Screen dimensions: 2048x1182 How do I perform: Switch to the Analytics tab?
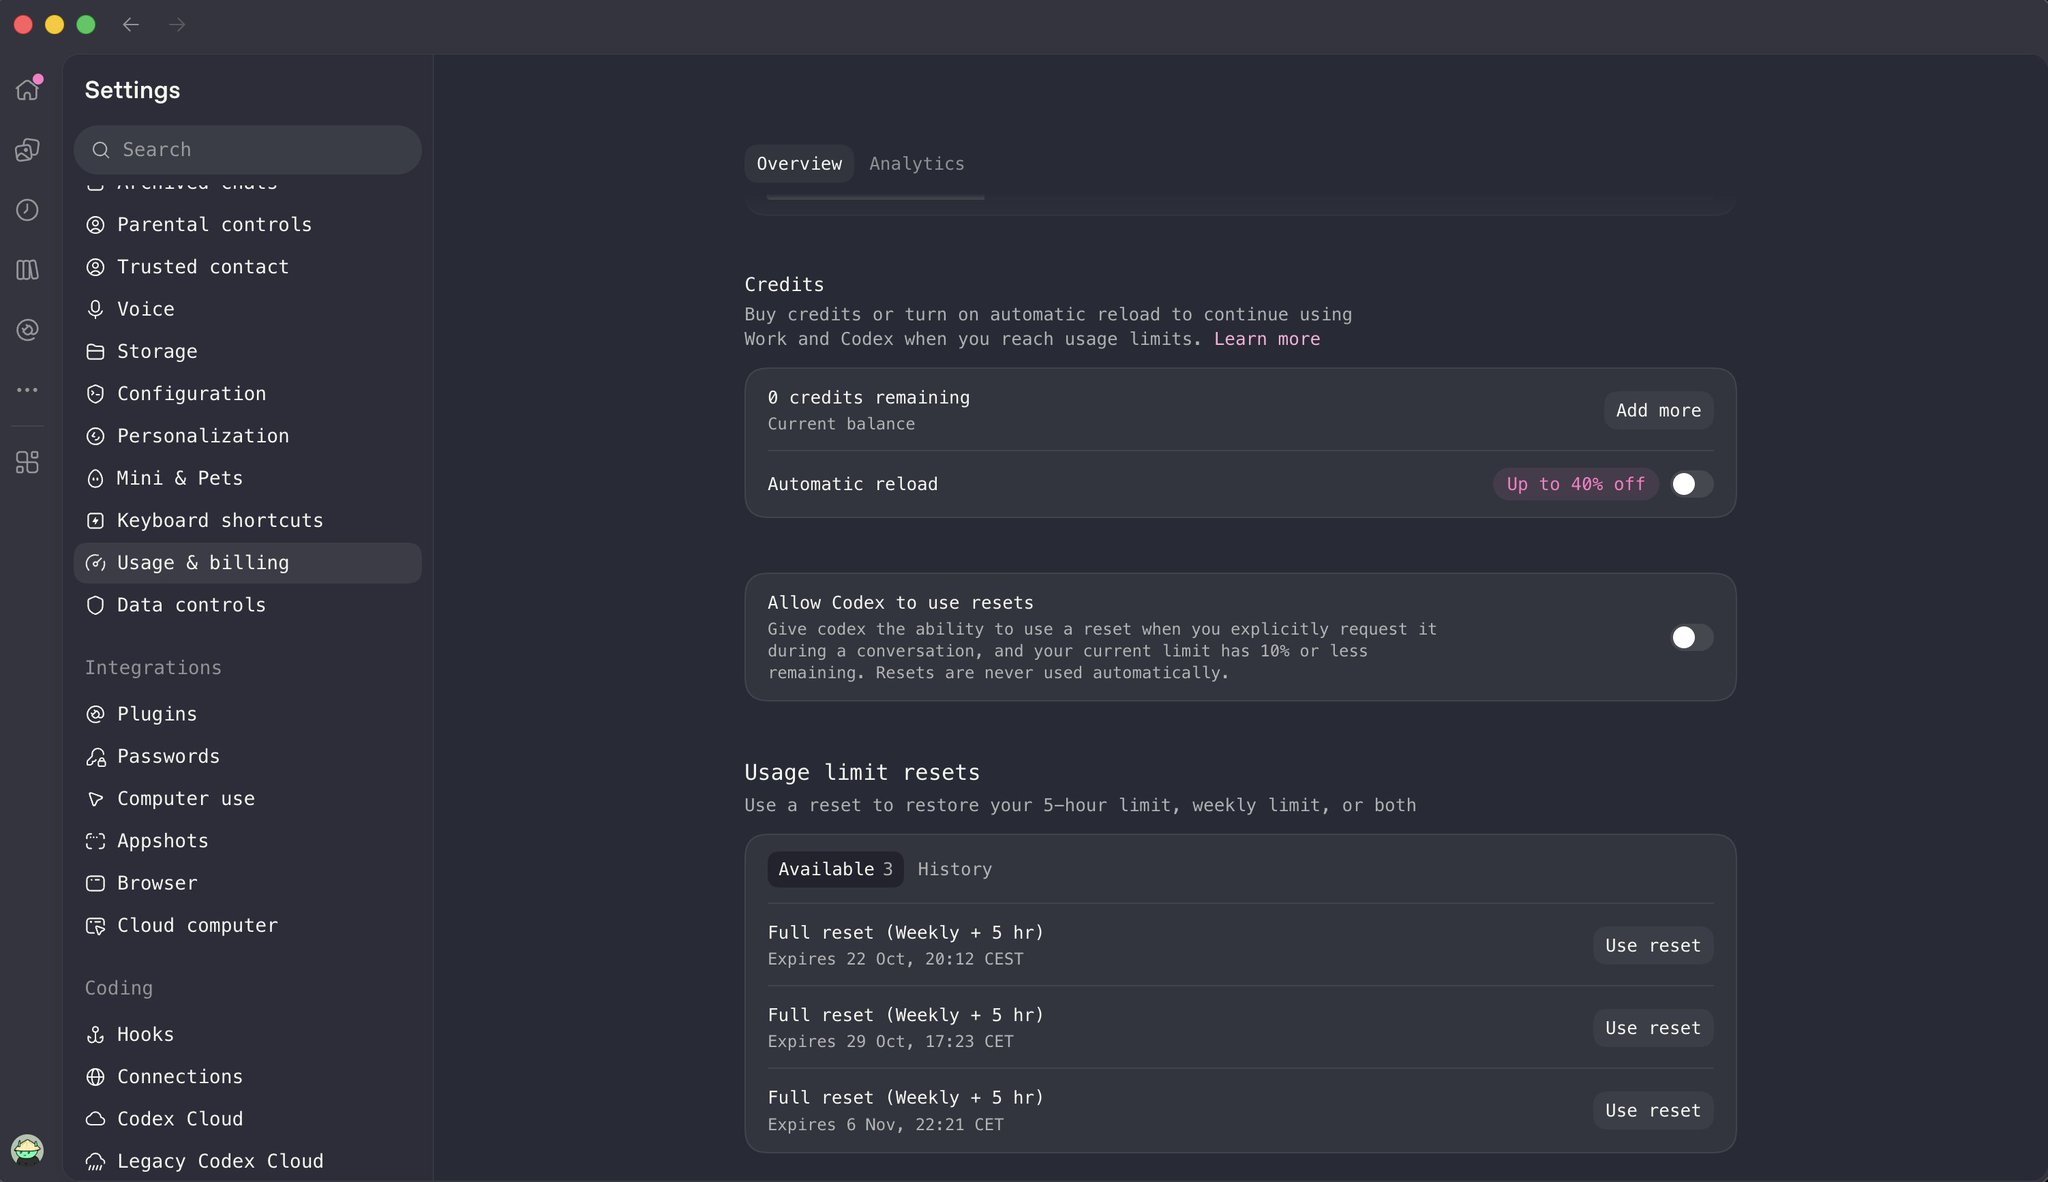tap(916, 163)
